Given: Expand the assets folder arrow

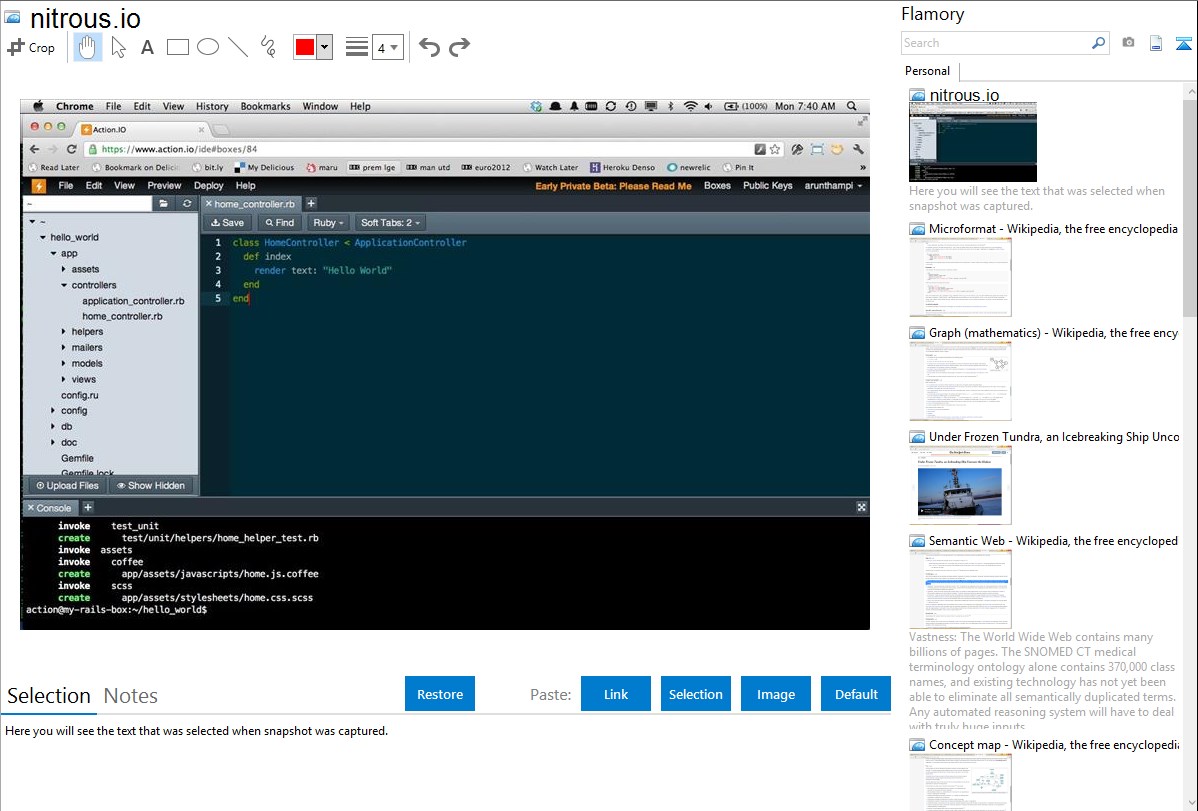Looking at the screenshot, I should [63, 269].
